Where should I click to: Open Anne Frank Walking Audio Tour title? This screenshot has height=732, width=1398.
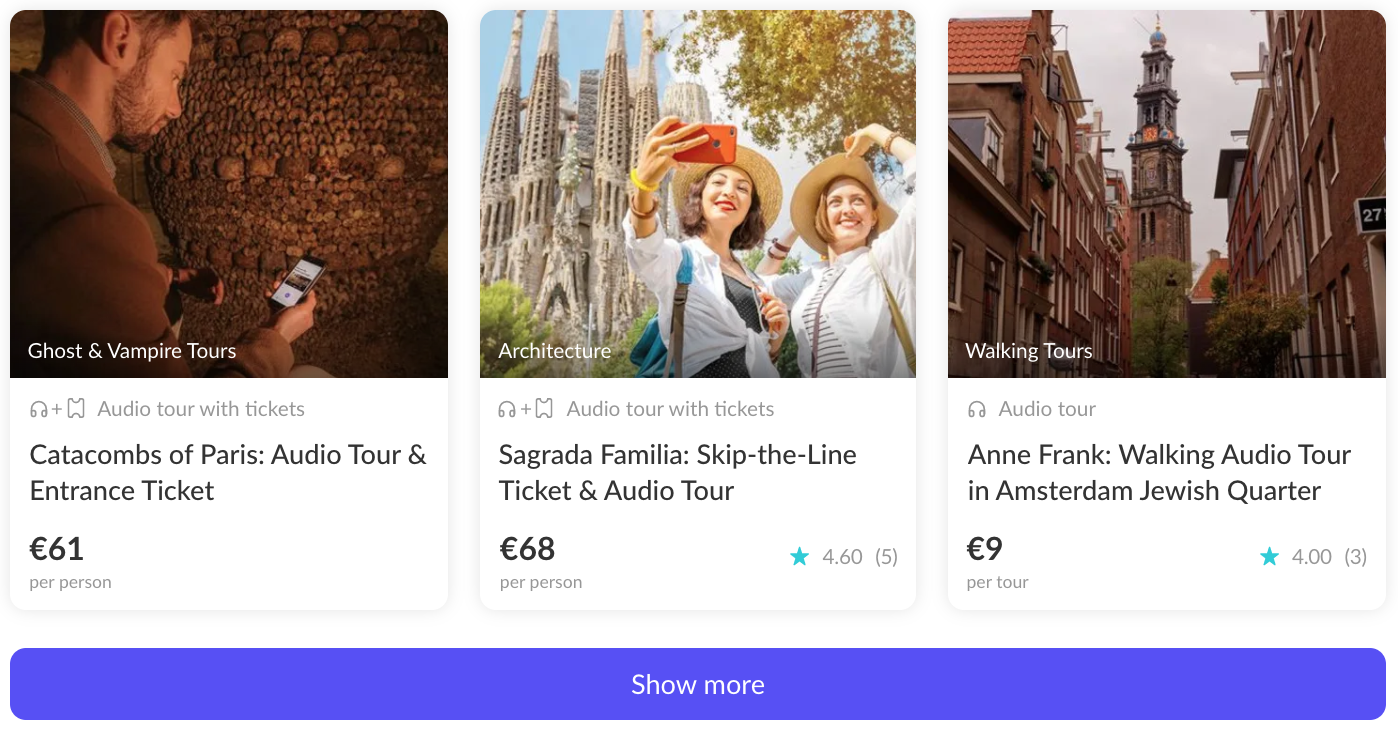[1159, 472]
